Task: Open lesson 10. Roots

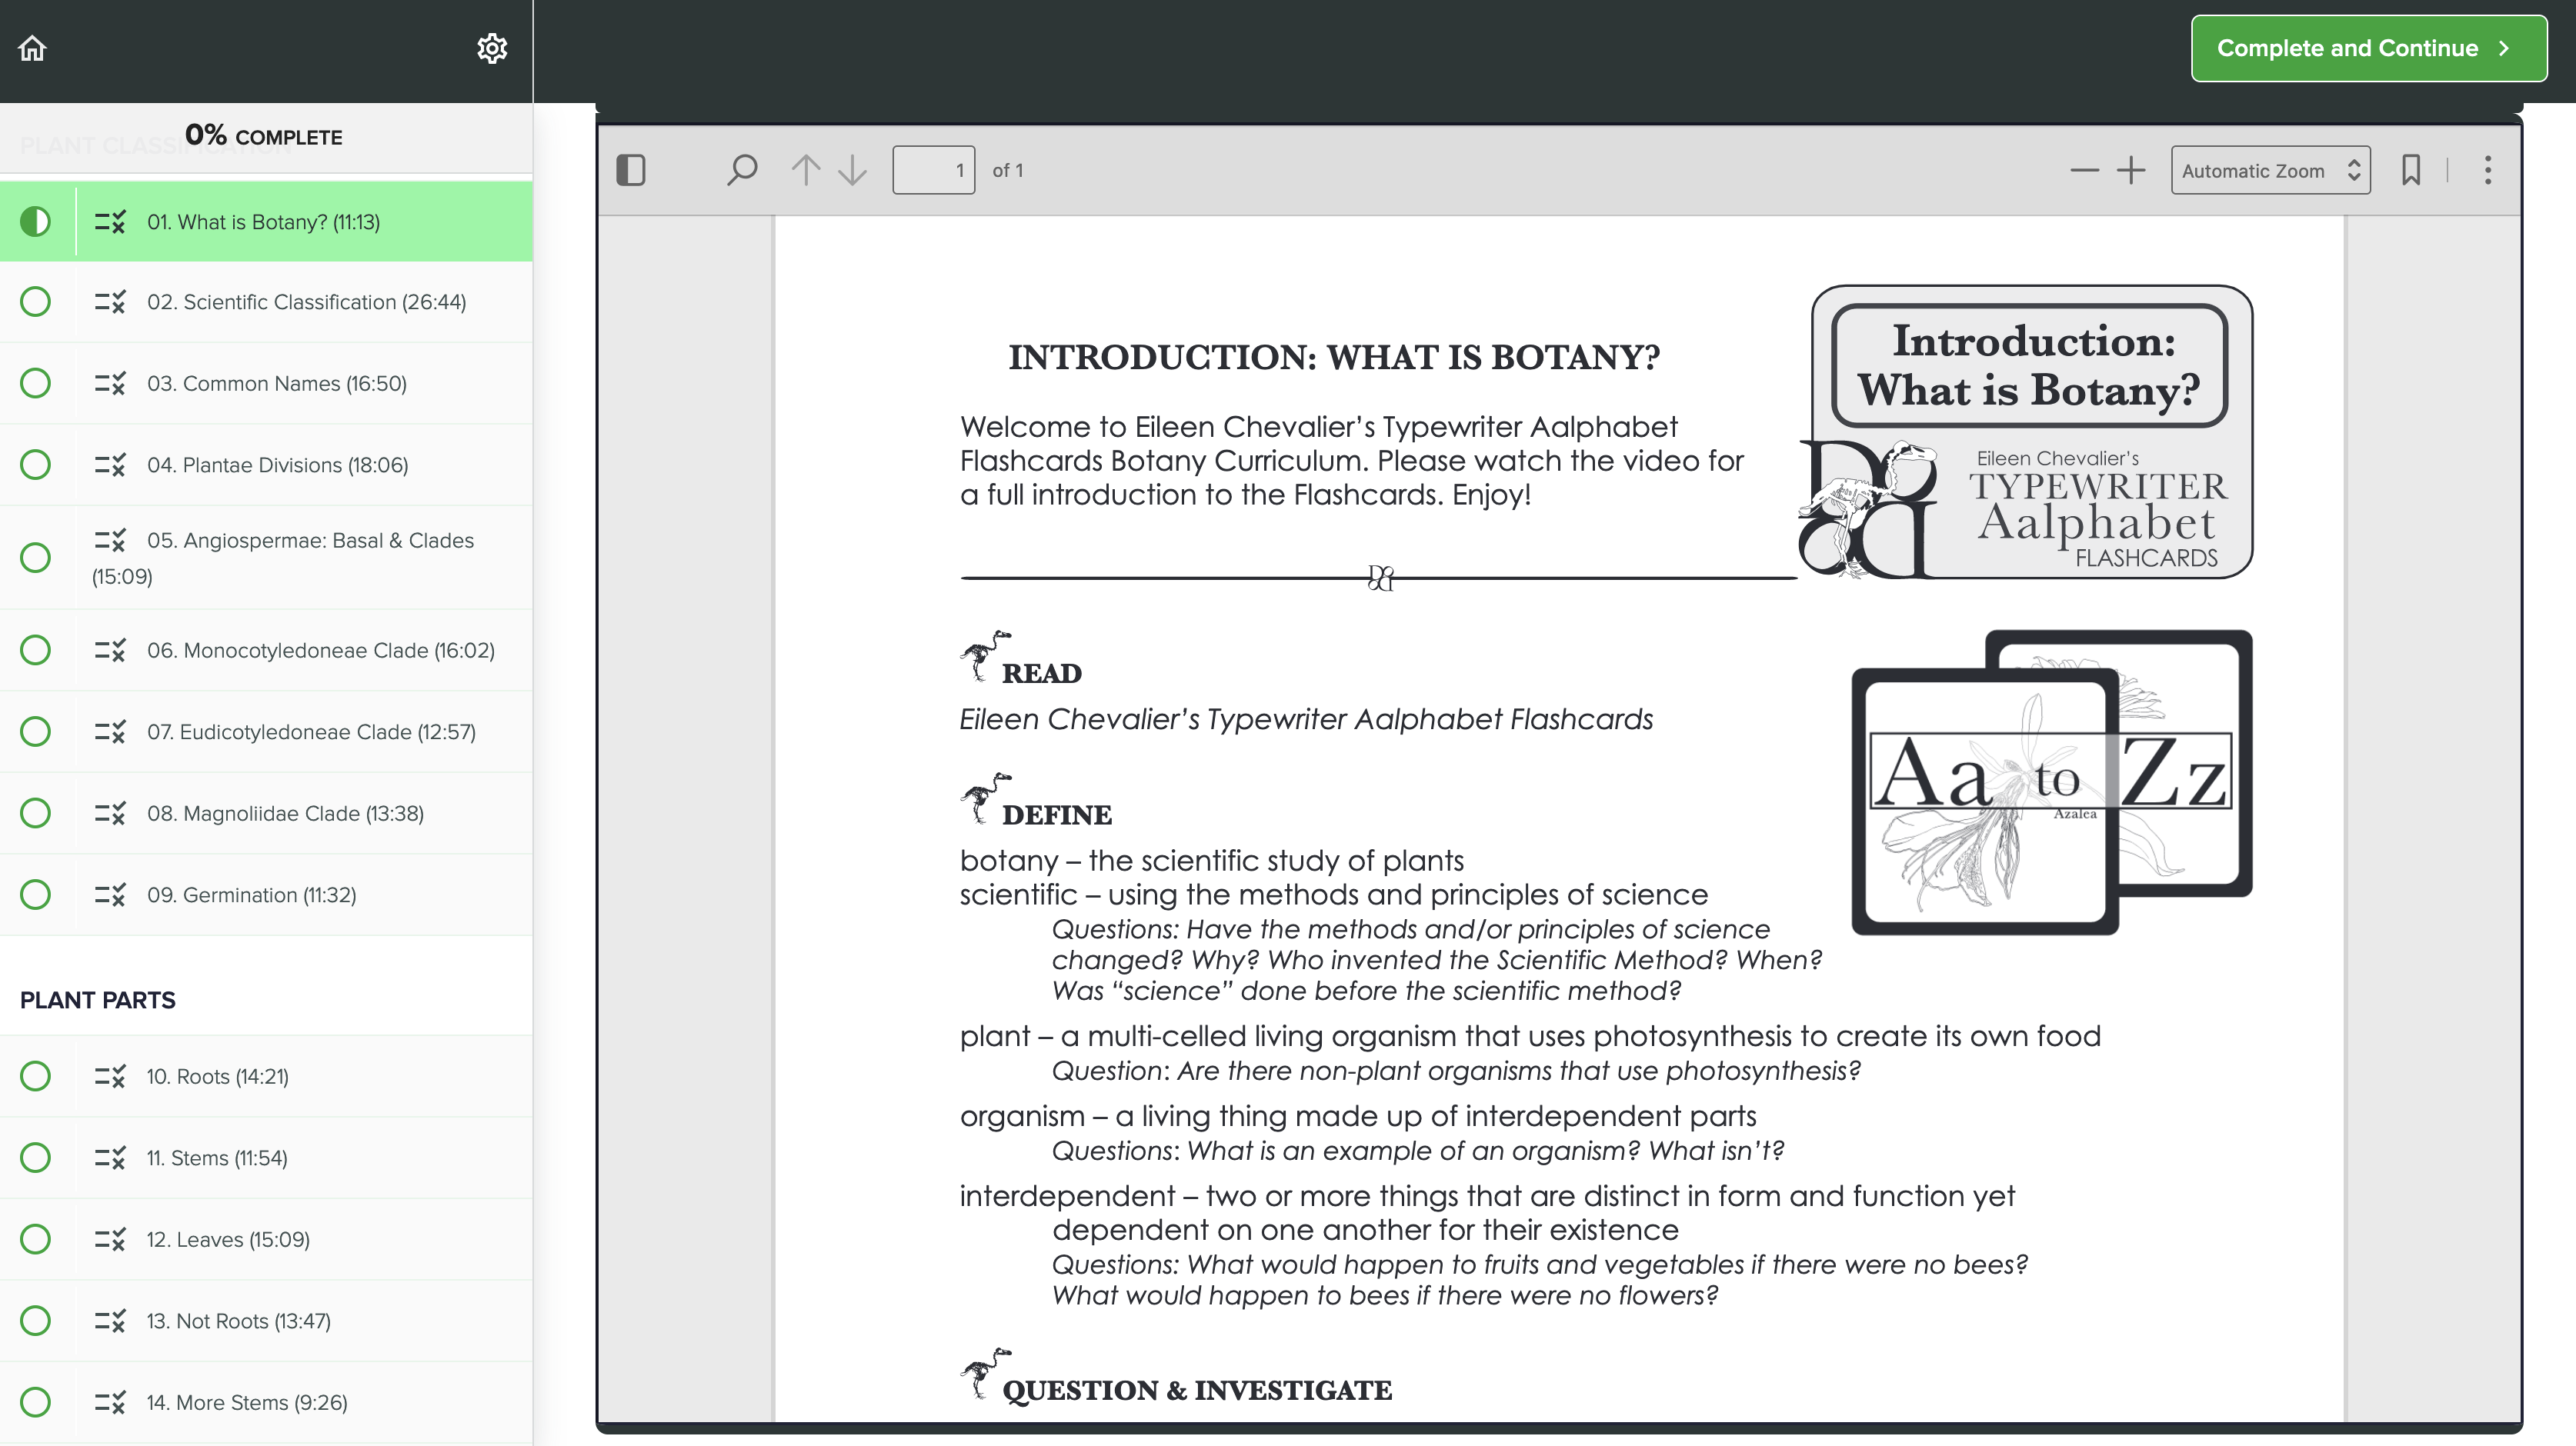Action: [266, 1076]
